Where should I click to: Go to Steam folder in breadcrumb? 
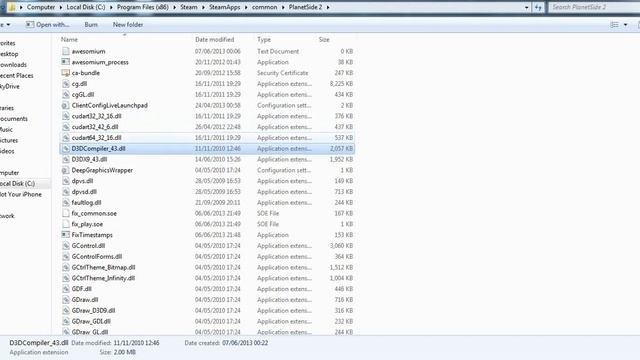[189, 7]
